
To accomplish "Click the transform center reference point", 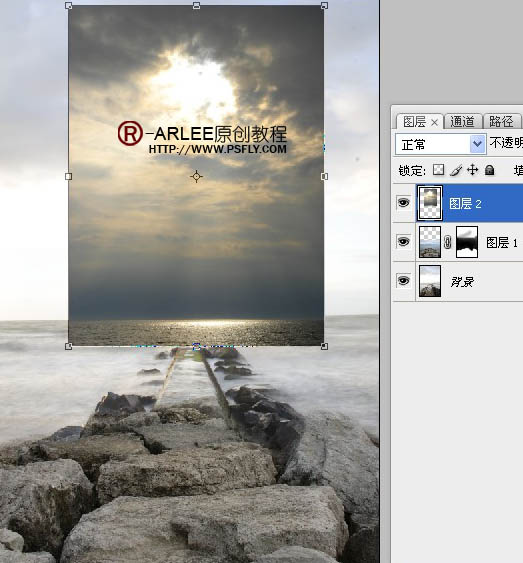I will [x=196, y=176].
